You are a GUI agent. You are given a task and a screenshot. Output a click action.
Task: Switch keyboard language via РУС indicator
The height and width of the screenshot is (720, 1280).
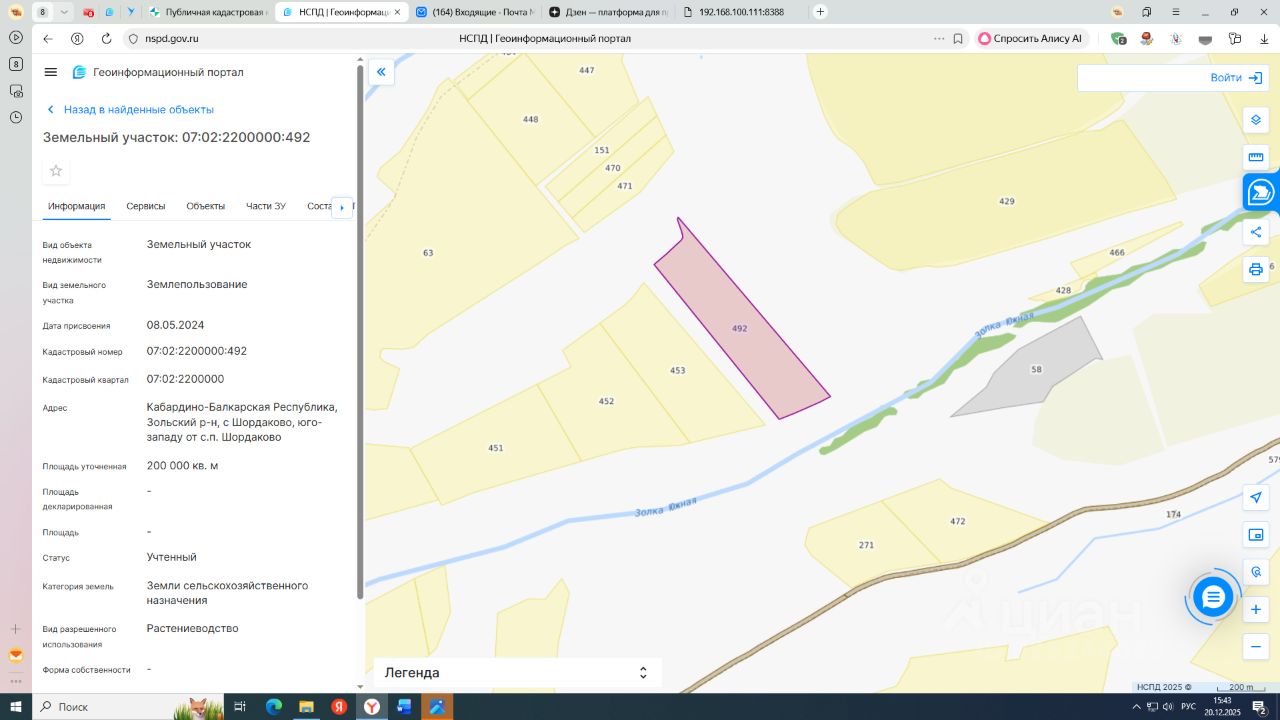click(x=1188, y=707)
